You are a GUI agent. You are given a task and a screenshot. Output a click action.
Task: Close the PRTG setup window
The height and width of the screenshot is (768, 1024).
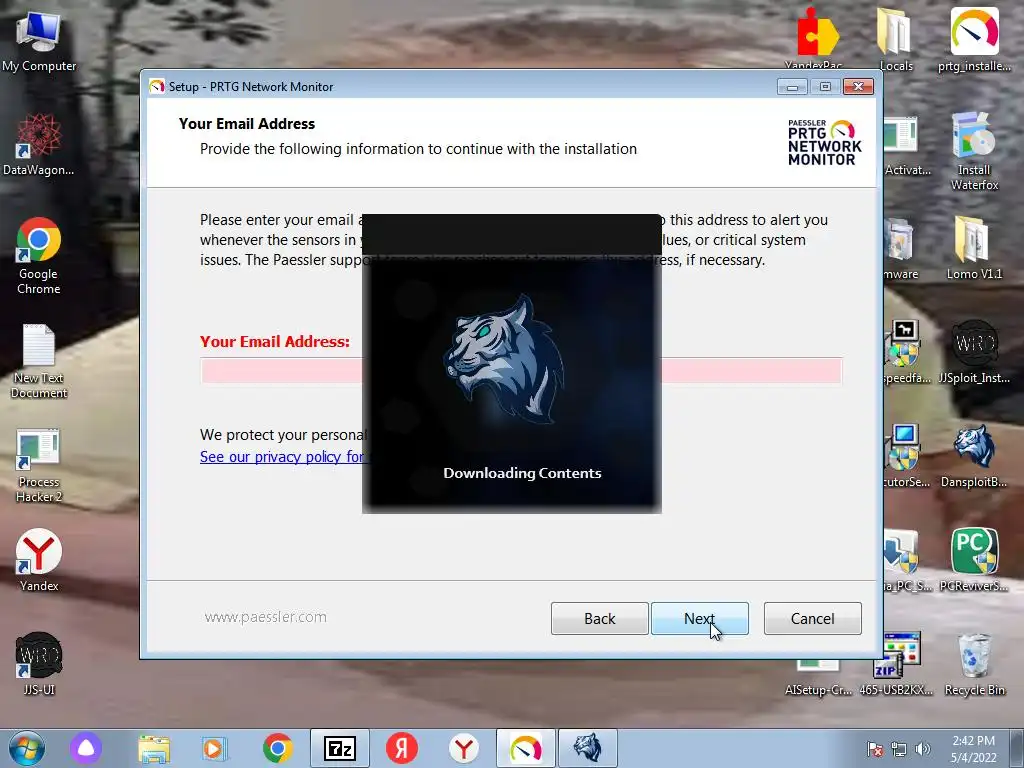858,87
